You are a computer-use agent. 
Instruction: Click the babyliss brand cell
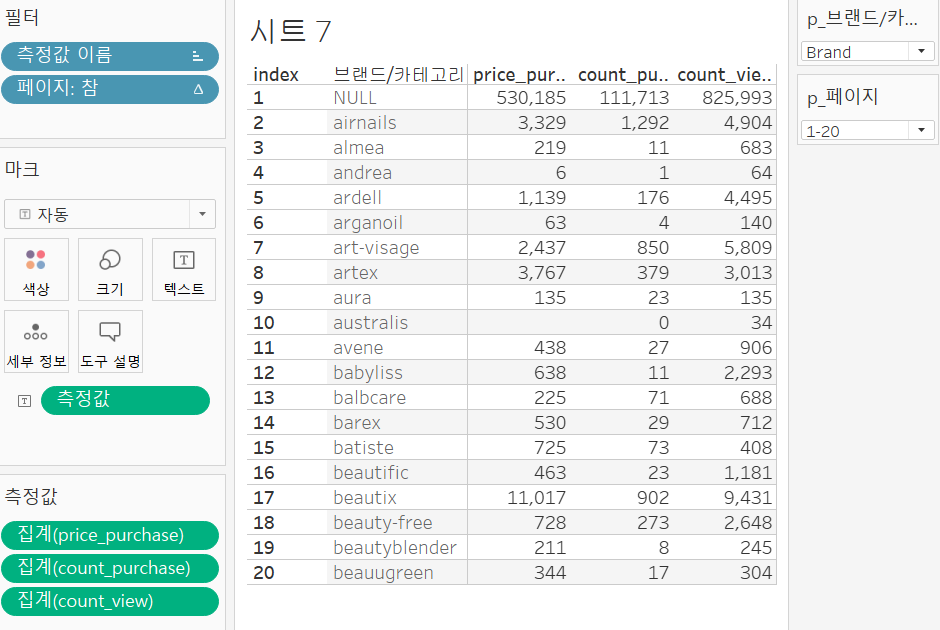coord(367,373)
